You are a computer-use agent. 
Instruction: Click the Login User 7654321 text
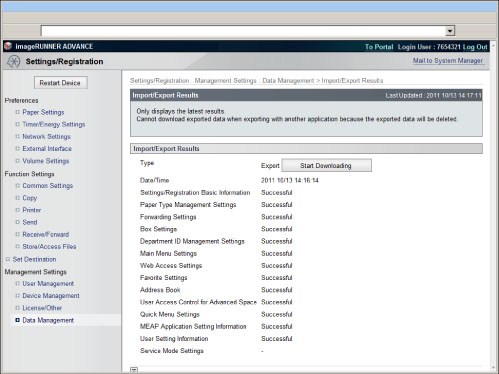[429, 47]
